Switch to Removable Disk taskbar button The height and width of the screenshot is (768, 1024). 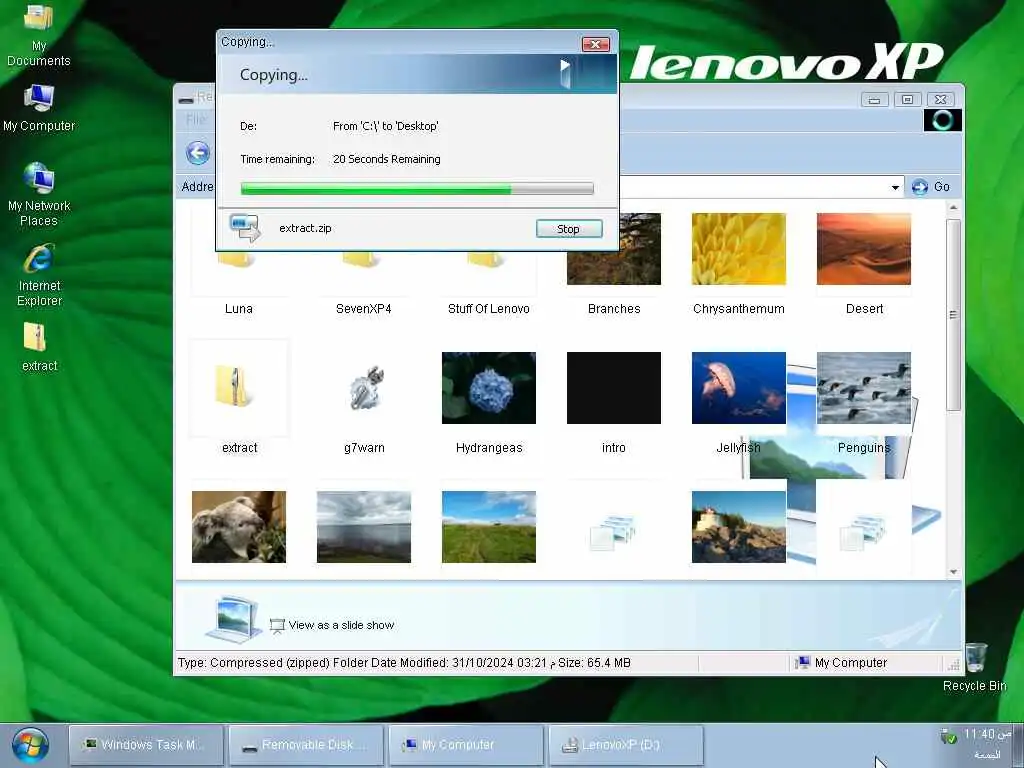306,744
